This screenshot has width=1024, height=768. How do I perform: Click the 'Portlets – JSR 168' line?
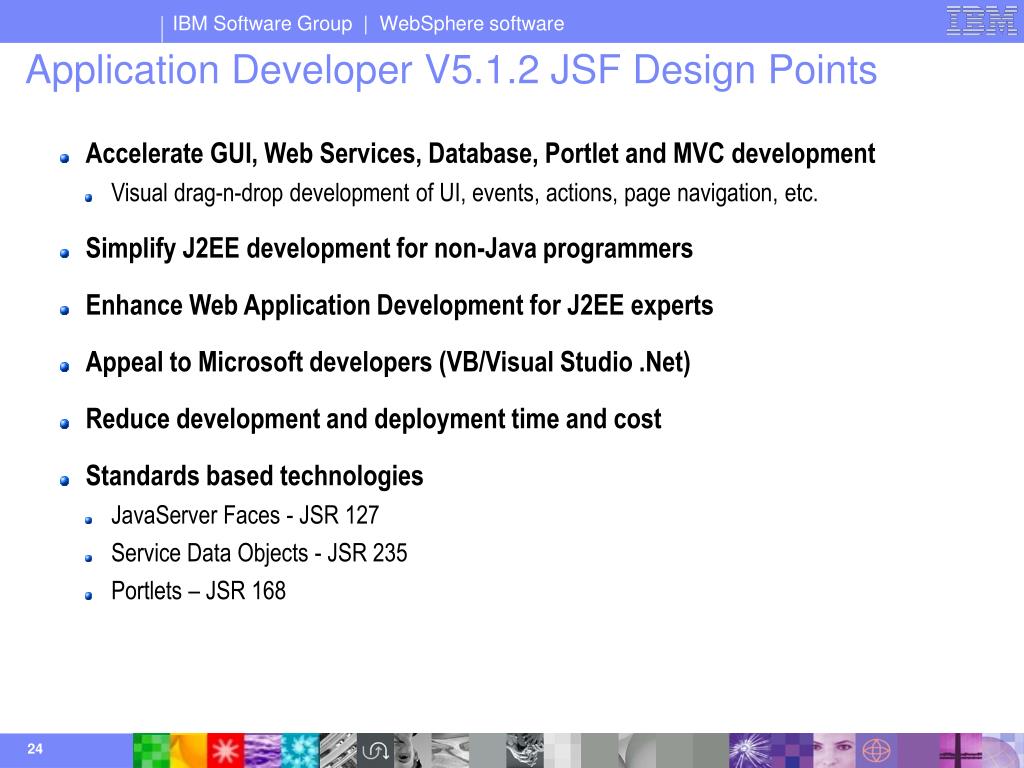(199, 591)
